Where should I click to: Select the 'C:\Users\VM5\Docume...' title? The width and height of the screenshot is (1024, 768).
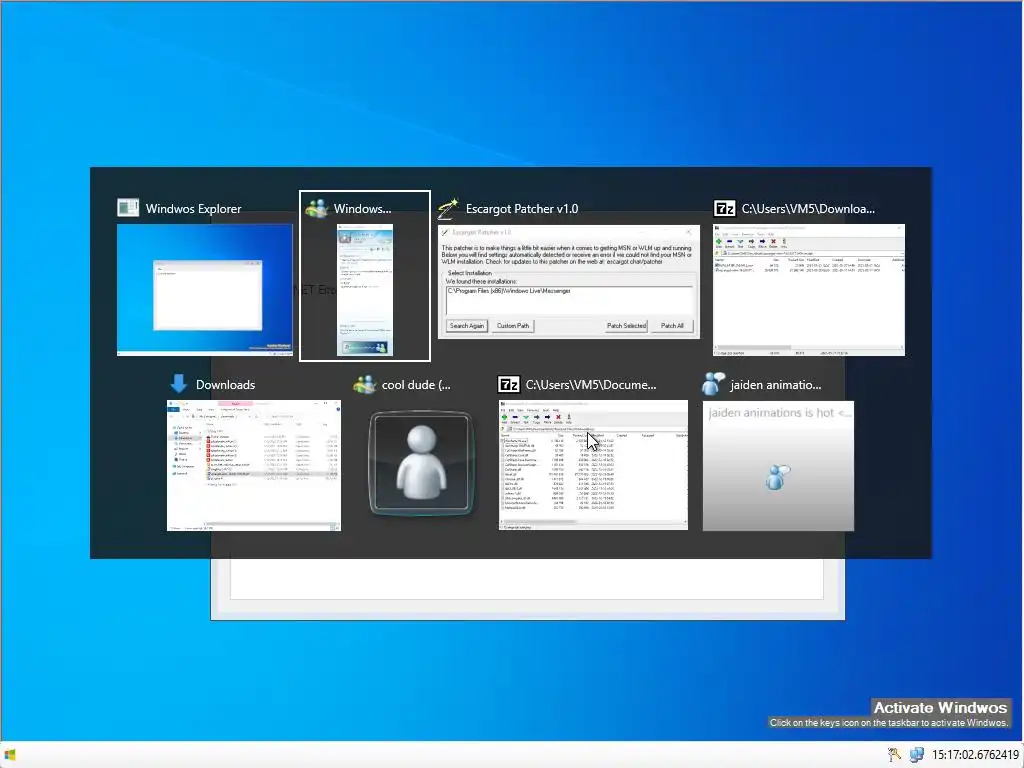(x=591, y=385)
